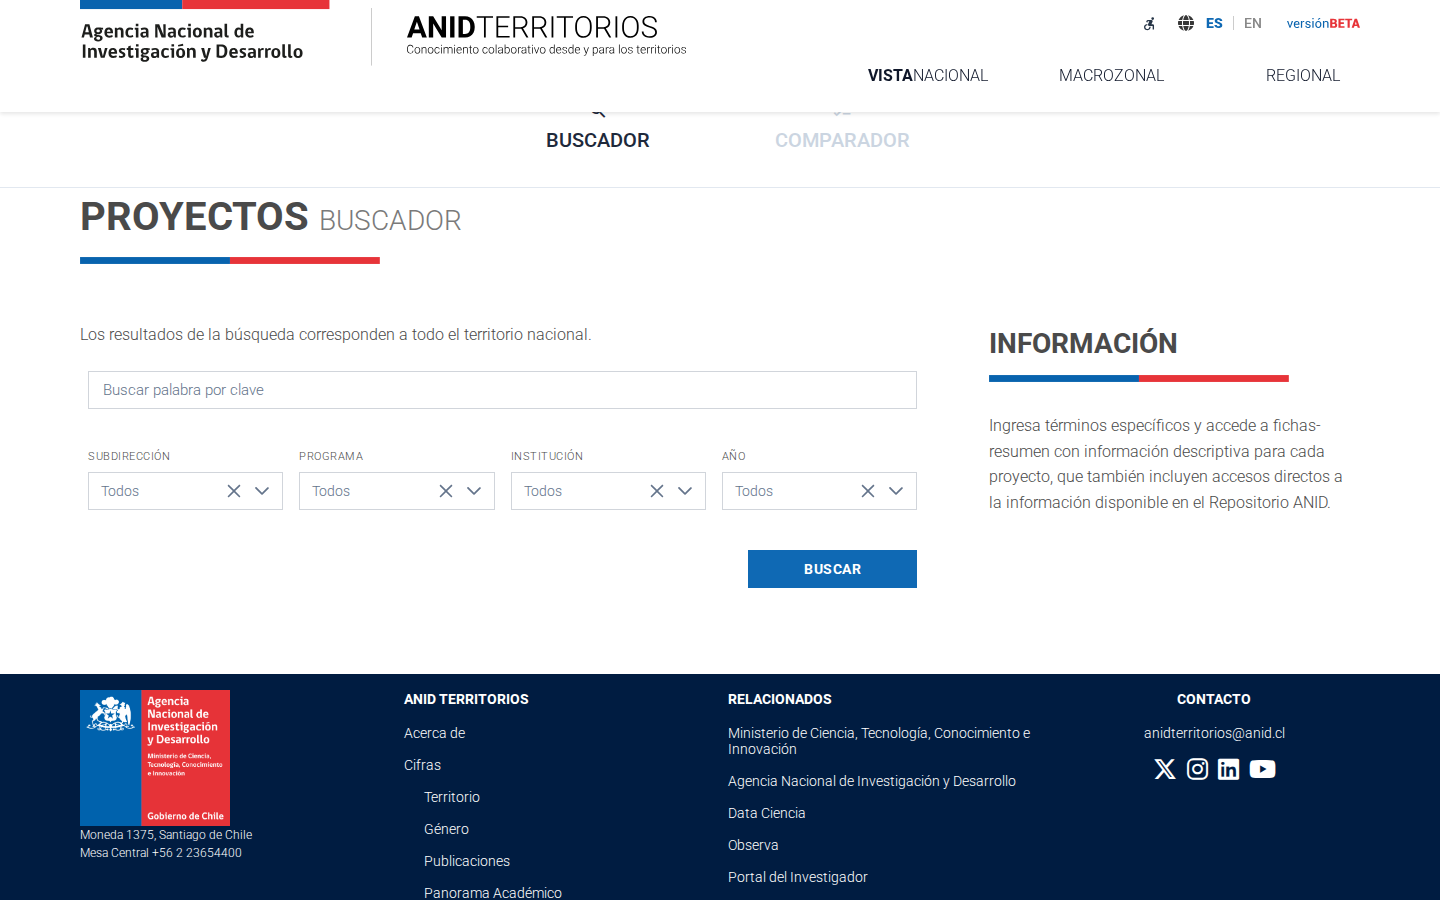
Task: Click the Mesa Central +56 2 23654400 phone text
Action: click(161, 853)
